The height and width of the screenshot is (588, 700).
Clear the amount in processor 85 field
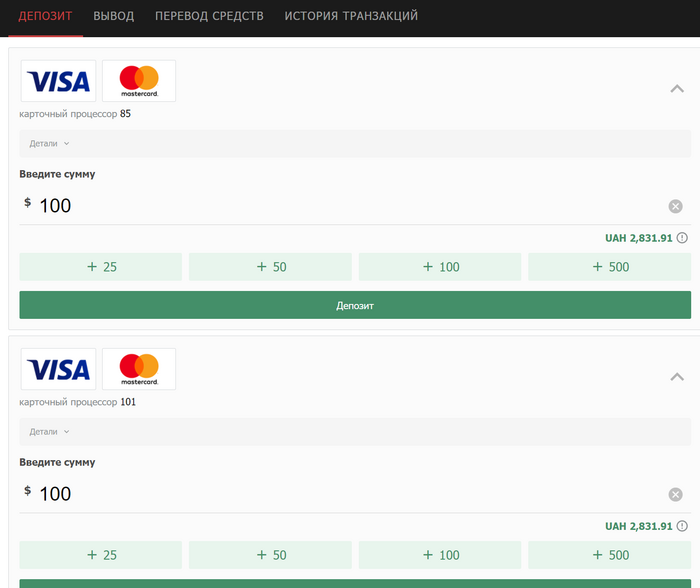pos(675,206)
